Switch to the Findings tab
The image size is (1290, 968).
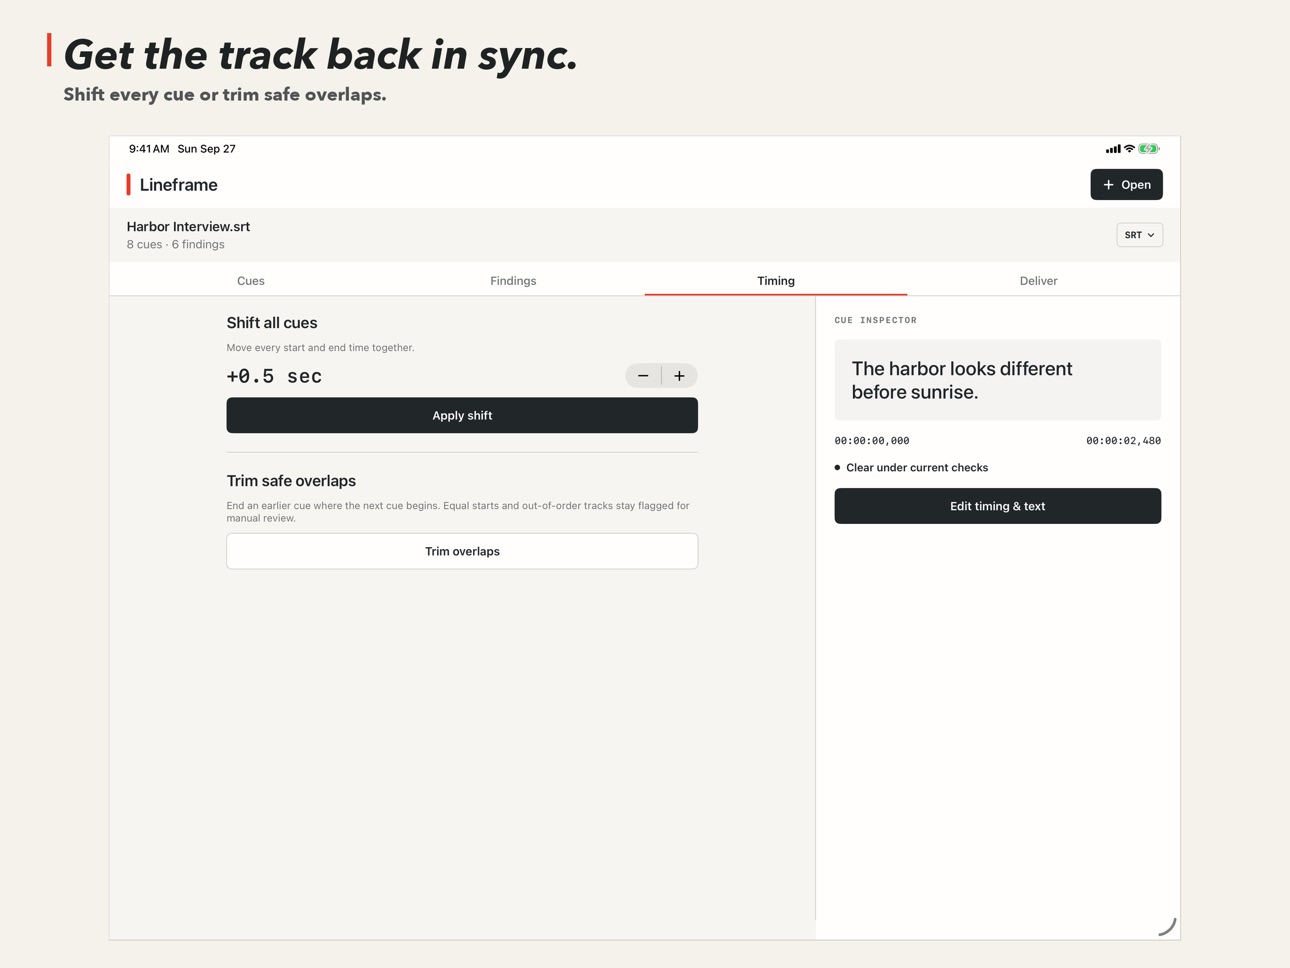pyautogui.click(x=513, y=281)
